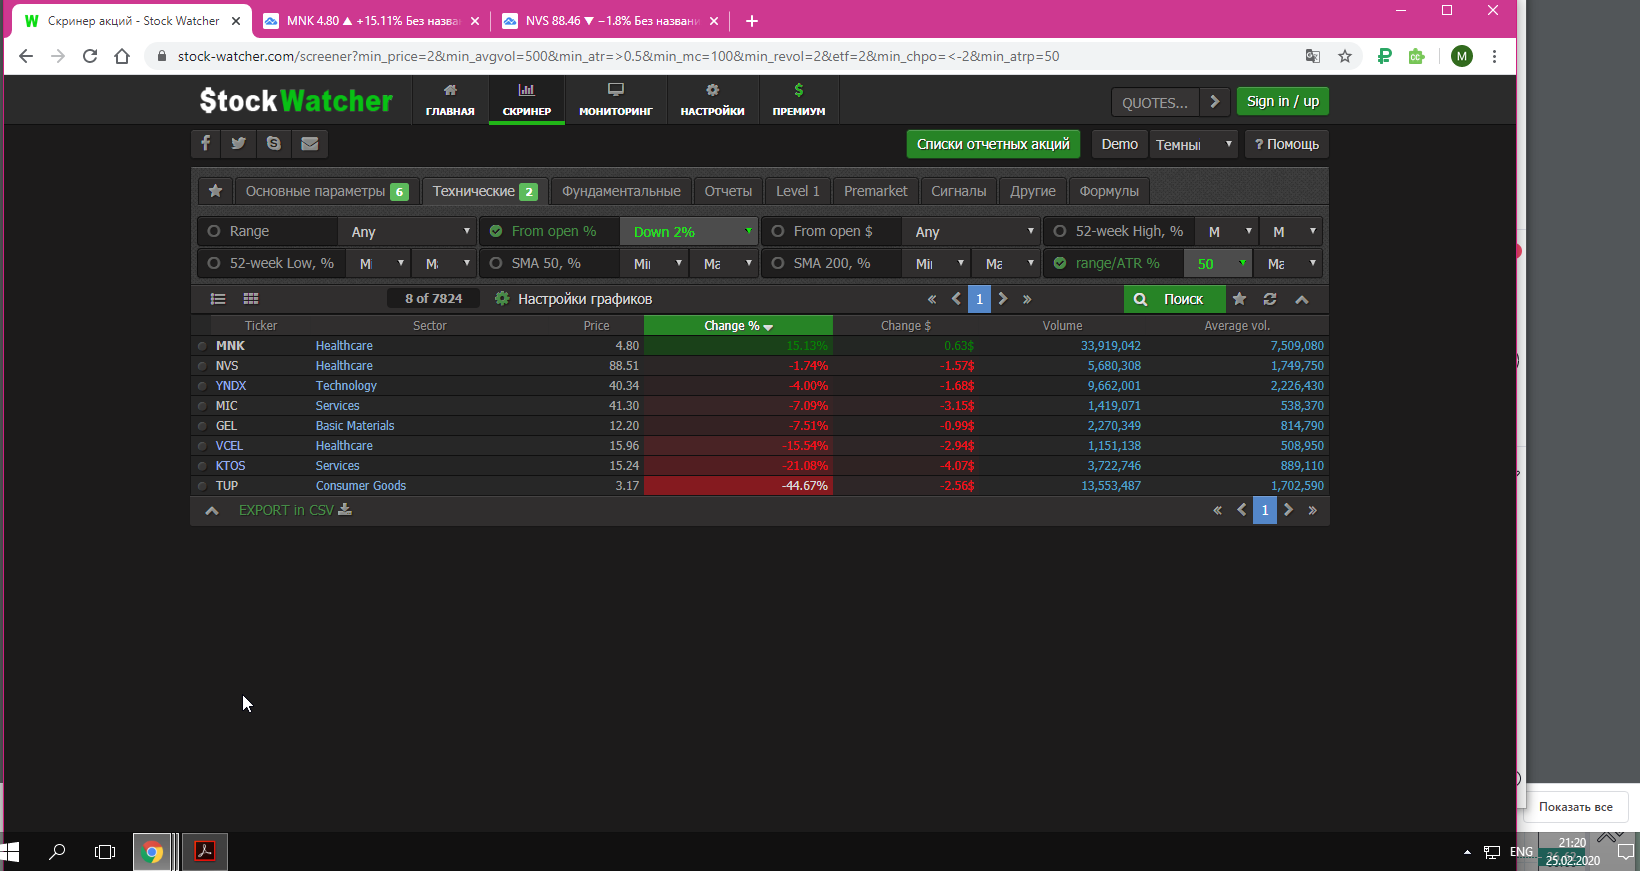Go to next page in bottom pager
Screen dimensions: 1640x871
pyautogui.click(x=1289, y=510)
